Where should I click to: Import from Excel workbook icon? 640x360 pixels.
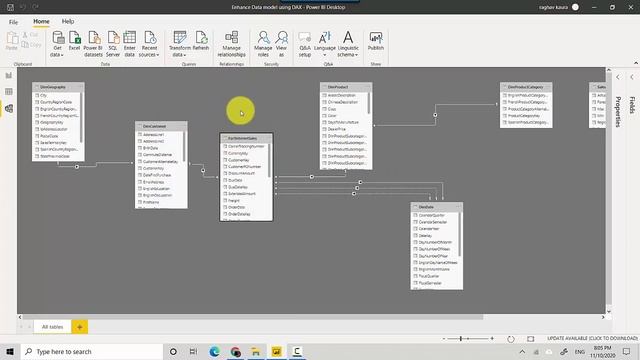[75, 41]
